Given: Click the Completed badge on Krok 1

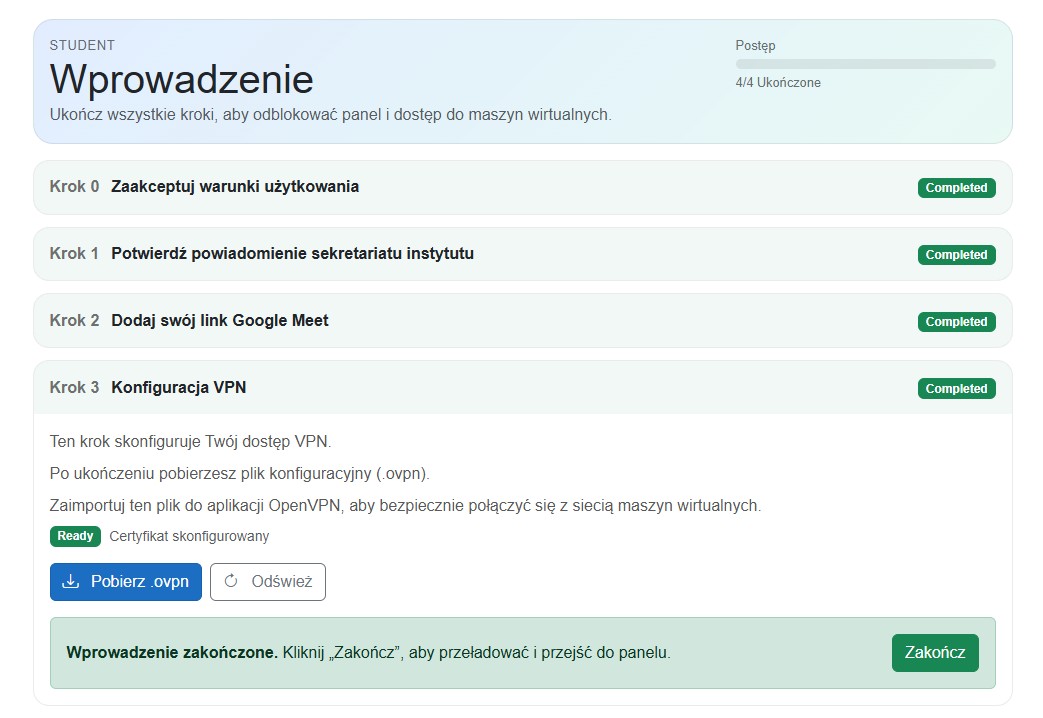Looking at the screenshot, I should point(956,255).
